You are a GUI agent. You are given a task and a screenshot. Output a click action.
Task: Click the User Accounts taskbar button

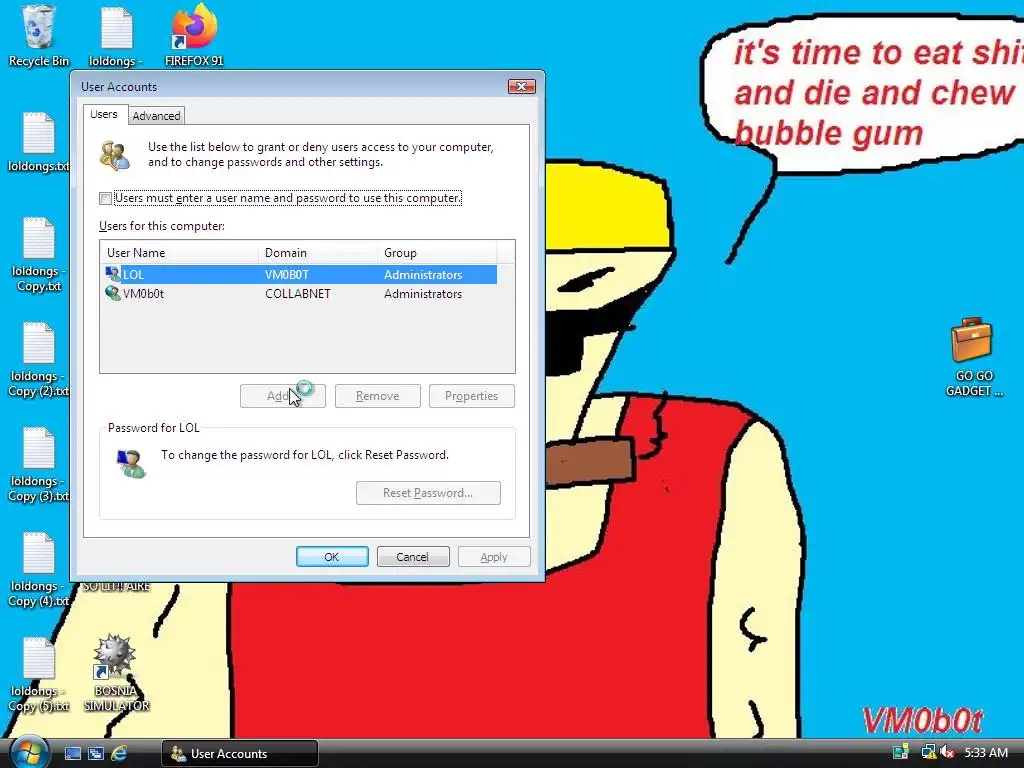[240, 754]
